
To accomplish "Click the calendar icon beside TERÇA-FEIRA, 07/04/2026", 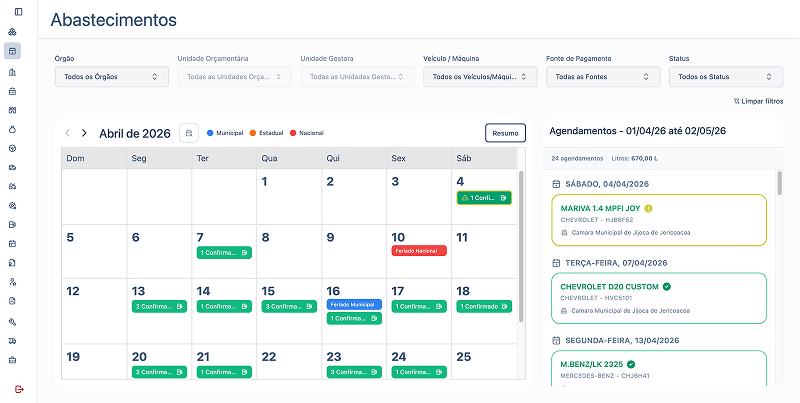I will [556, 263].
